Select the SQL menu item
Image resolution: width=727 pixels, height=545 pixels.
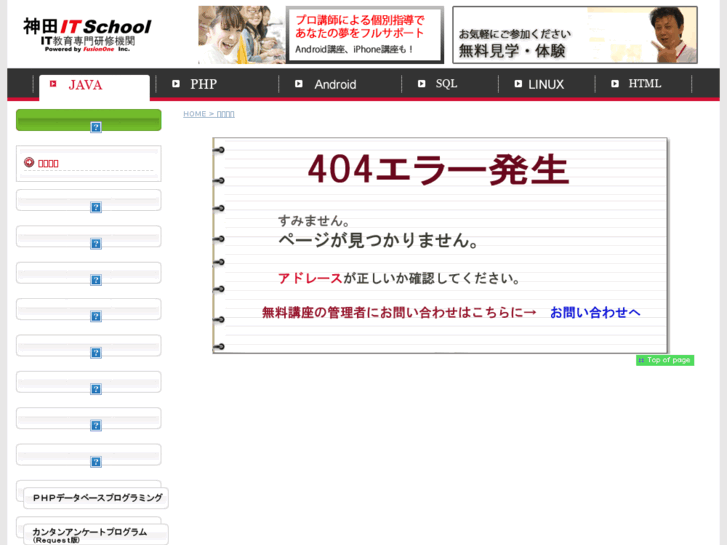(446, 84)
